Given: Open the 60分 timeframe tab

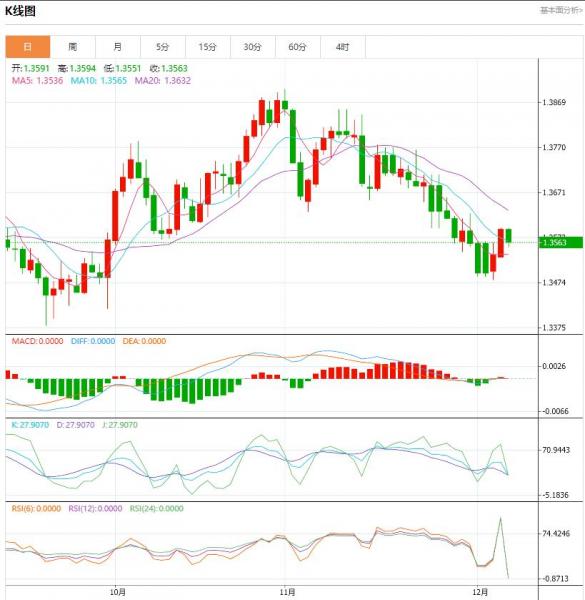Looking at the screenshot, I should [x=298, y=47].
